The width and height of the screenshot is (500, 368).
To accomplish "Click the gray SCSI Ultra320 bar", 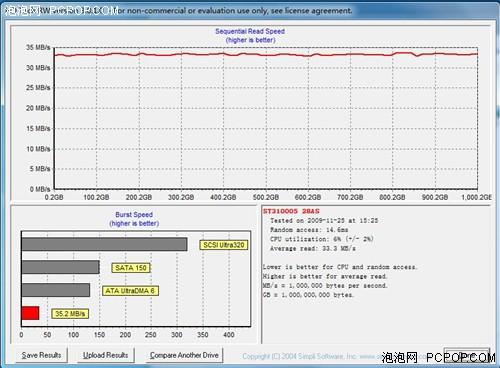I will click(104, 244).
